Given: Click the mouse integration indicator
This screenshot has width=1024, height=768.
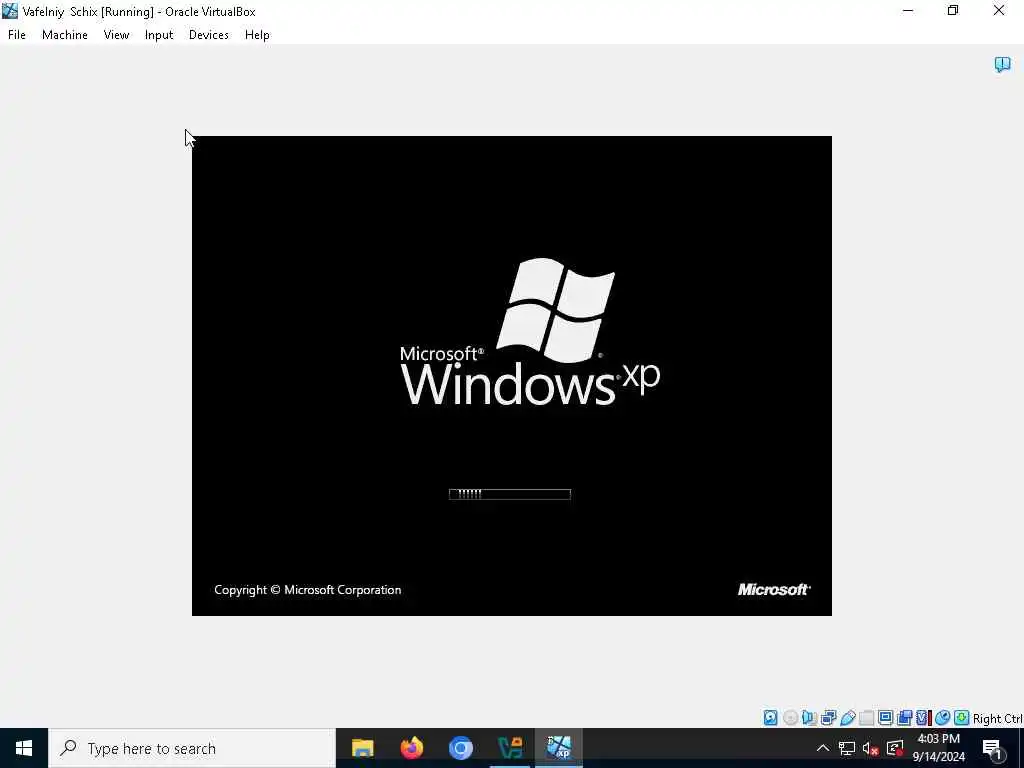Looking at the screenshot, I should [x=942, y=718].
